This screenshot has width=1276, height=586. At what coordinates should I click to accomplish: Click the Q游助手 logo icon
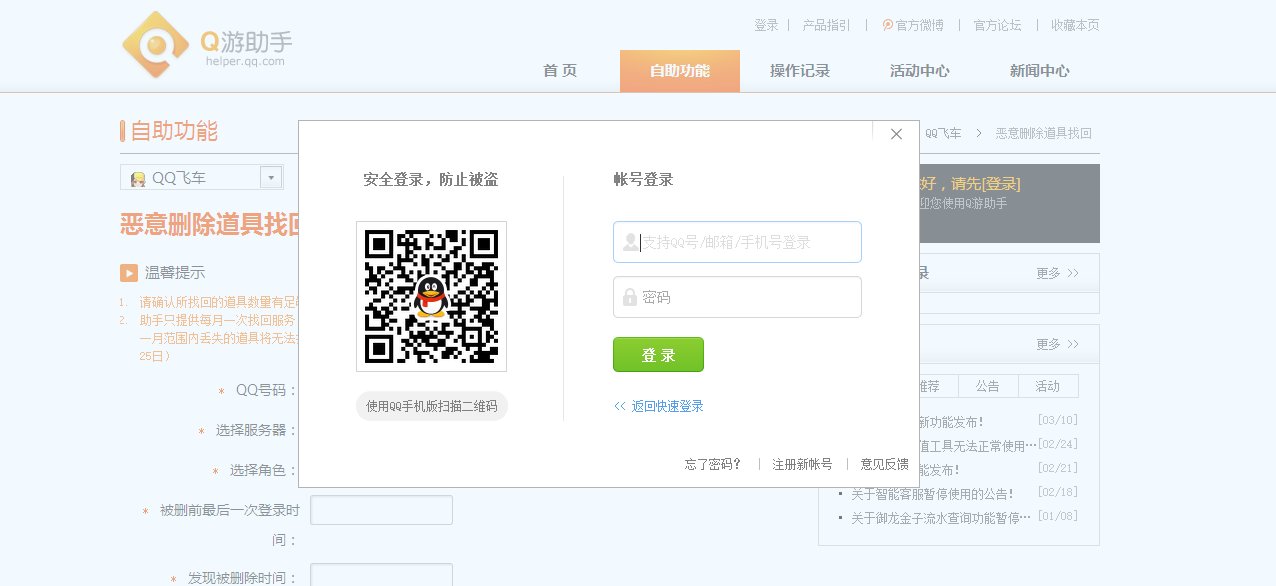click(x=155, y=44)
